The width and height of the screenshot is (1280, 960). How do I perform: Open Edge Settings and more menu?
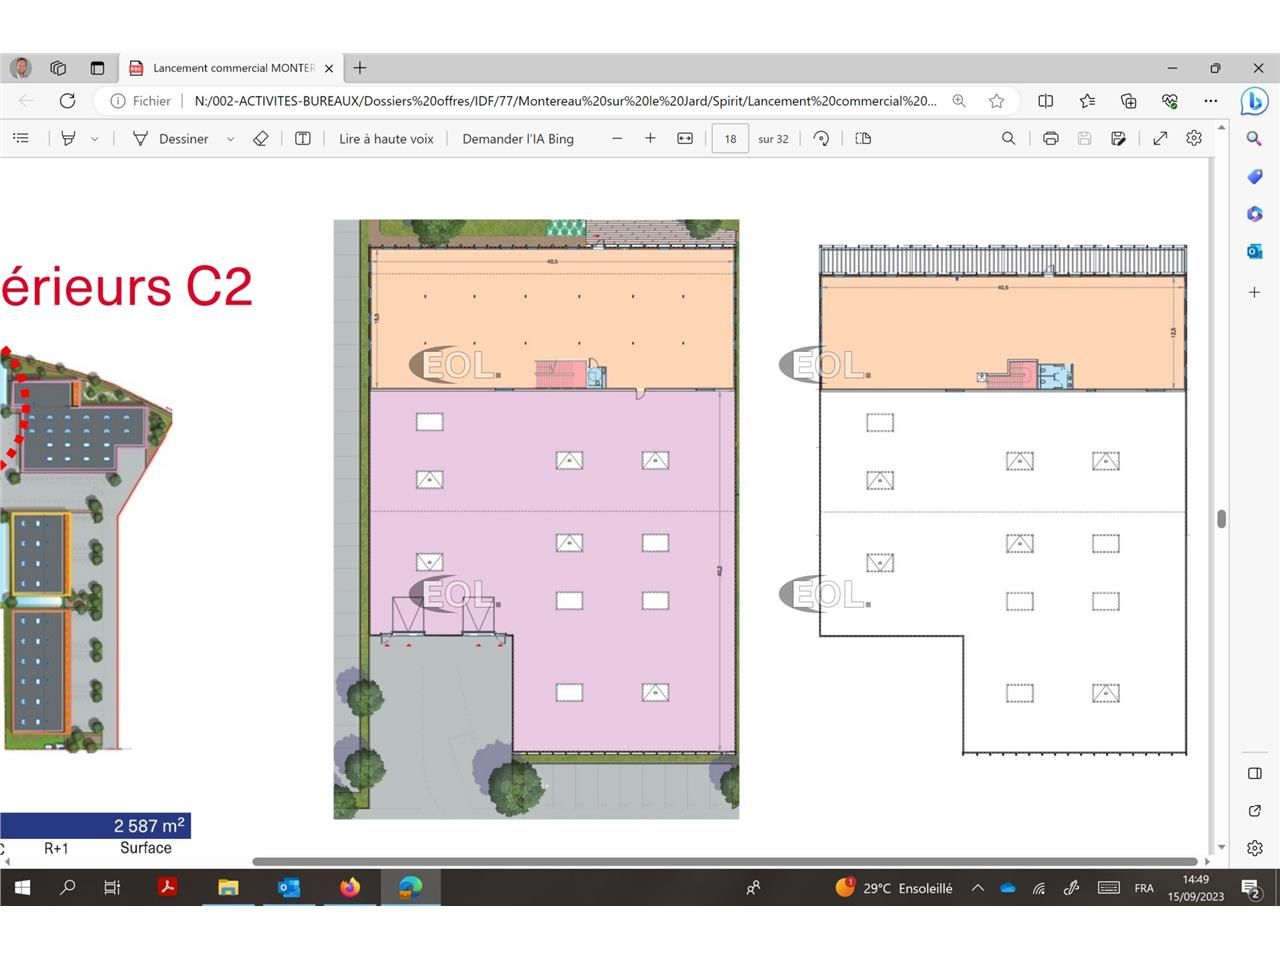click(x=1211, y=101)
